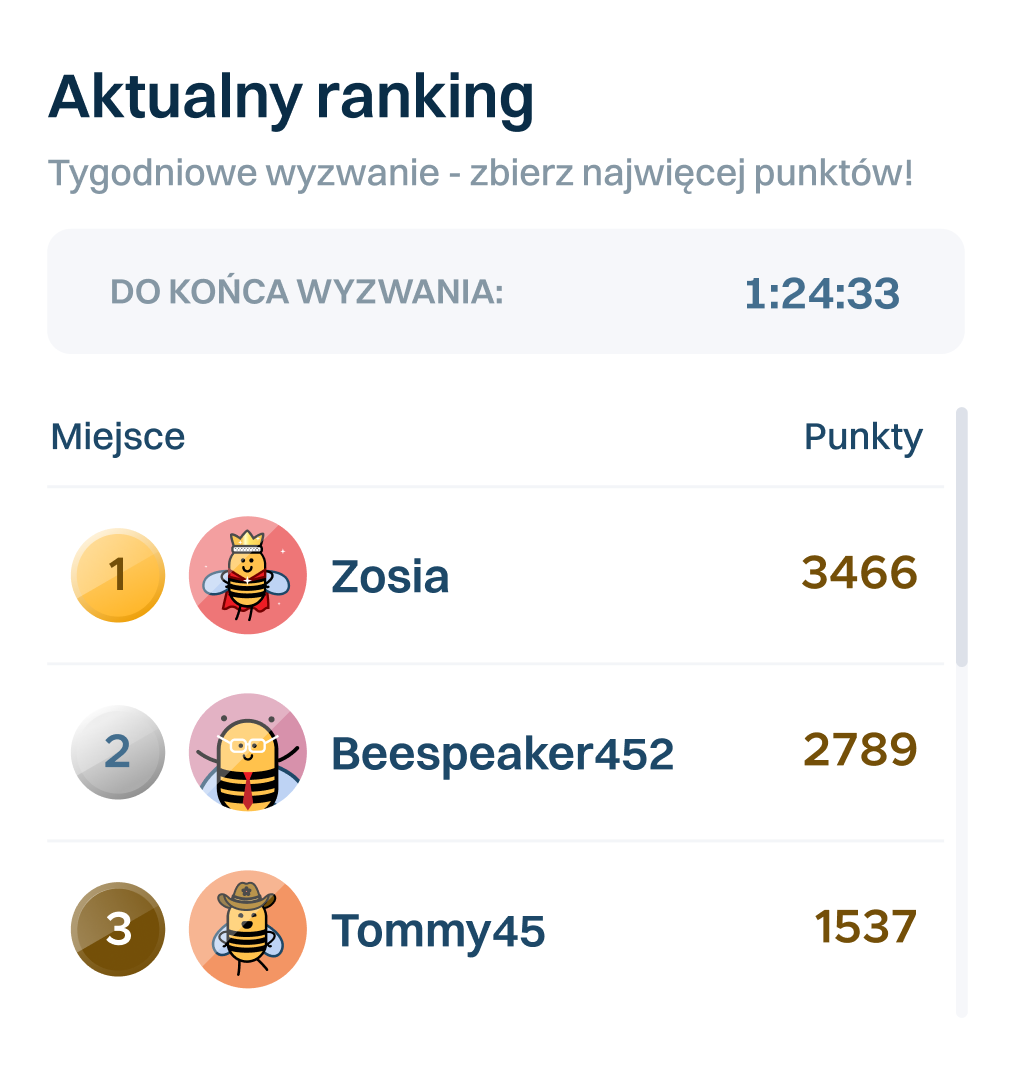Open Tommy45's cowboy bee avatar
1012x1072 pixels.
(248, 929)
